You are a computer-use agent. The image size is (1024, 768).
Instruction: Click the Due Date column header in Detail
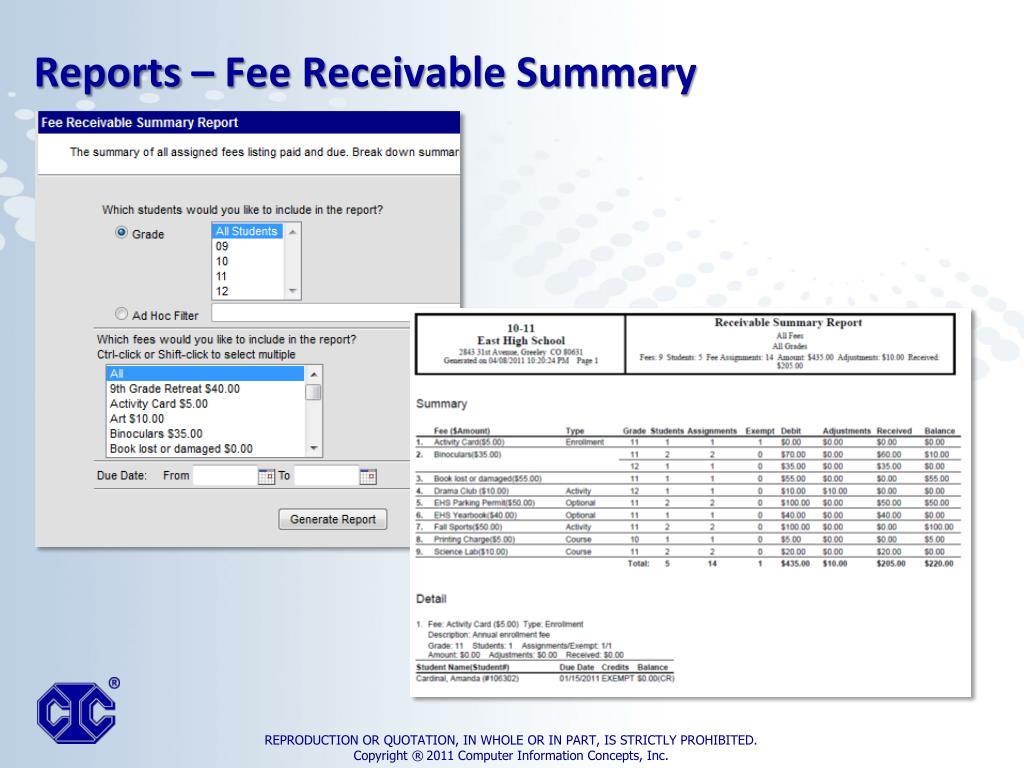click(577, 667)
